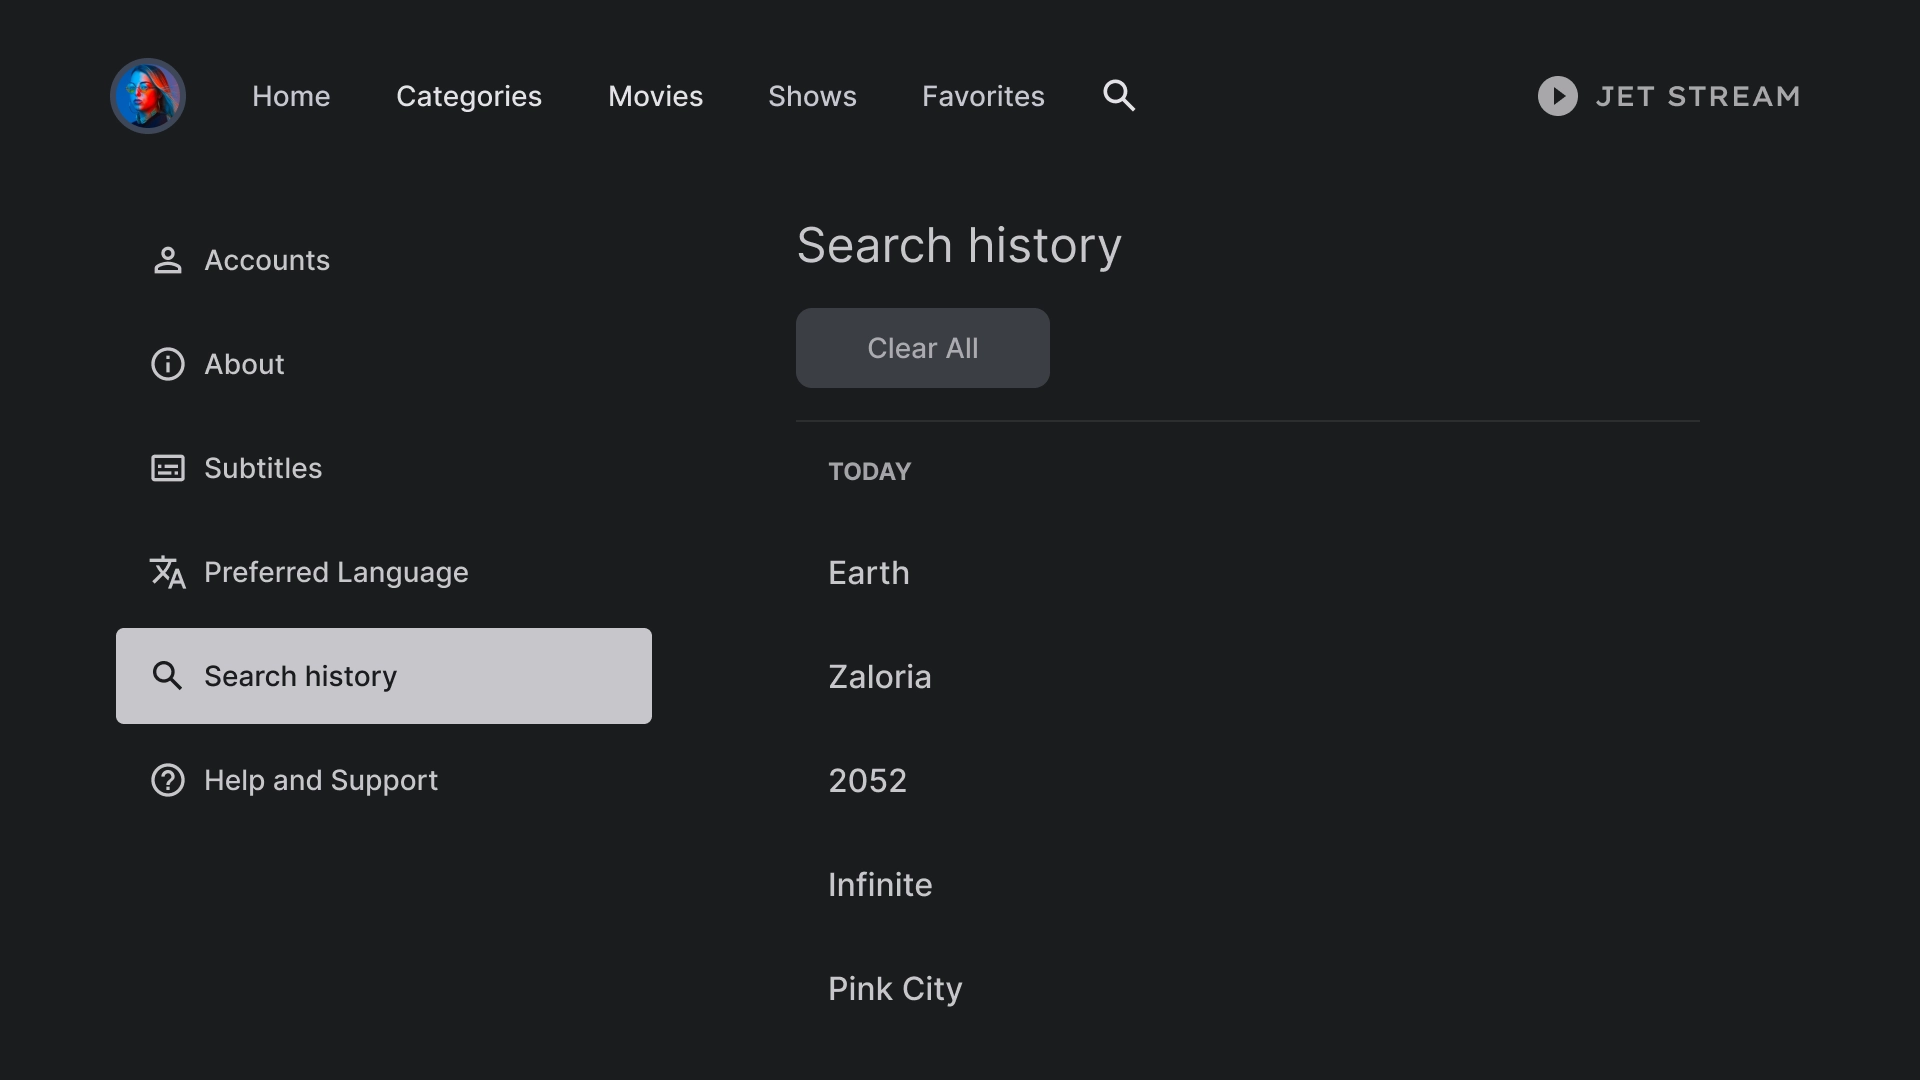This screenshot has width=1920, height=1080.
Task: Click the Help and Support question icon
Action: 167,780
